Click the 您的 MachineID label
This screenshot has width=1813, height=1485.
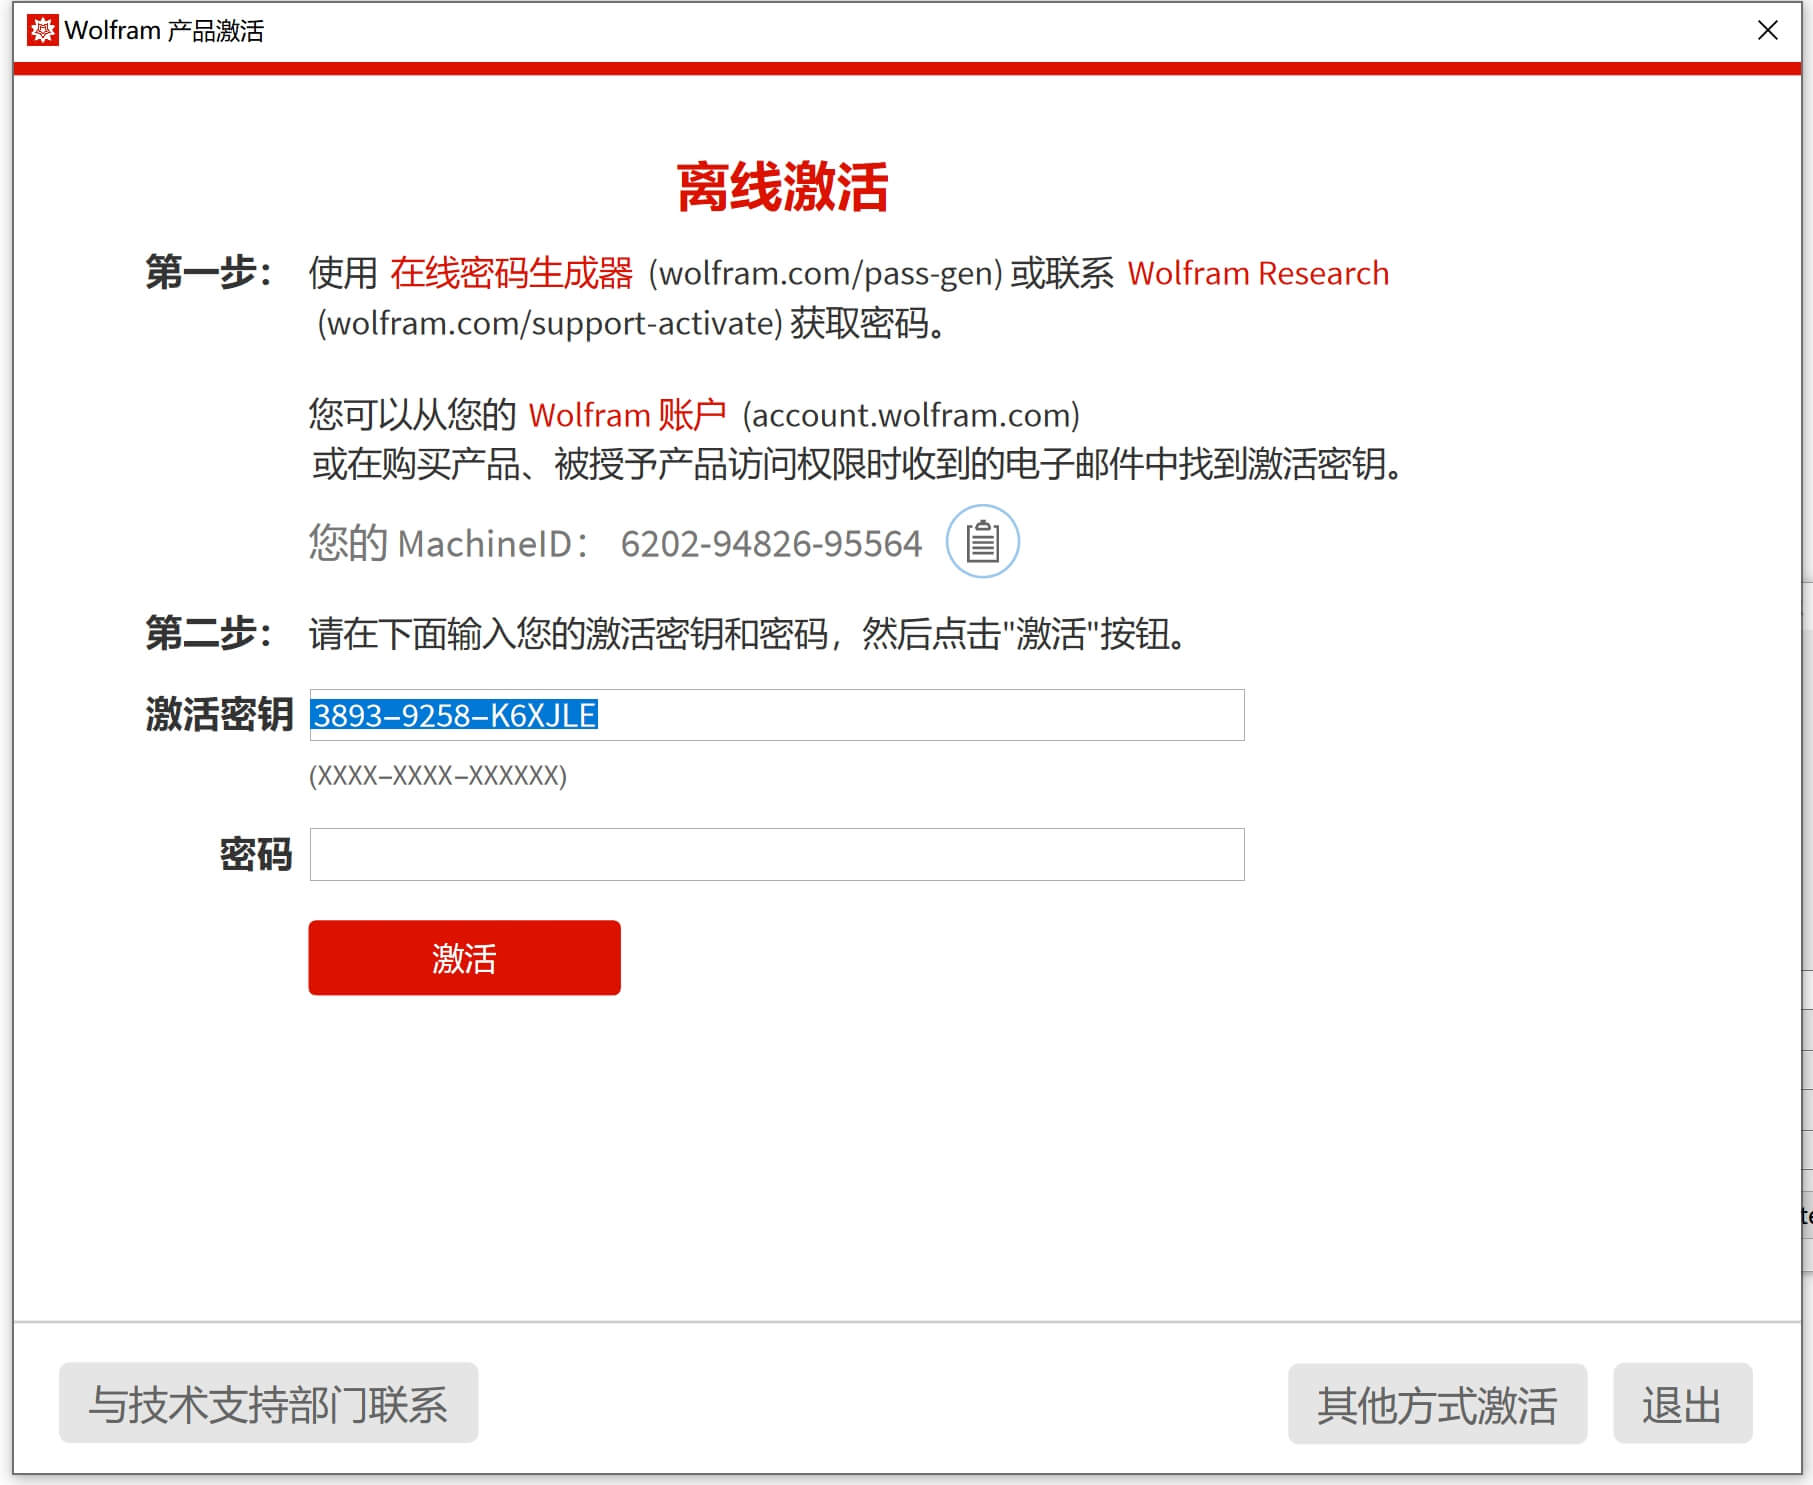click(449, 543)
